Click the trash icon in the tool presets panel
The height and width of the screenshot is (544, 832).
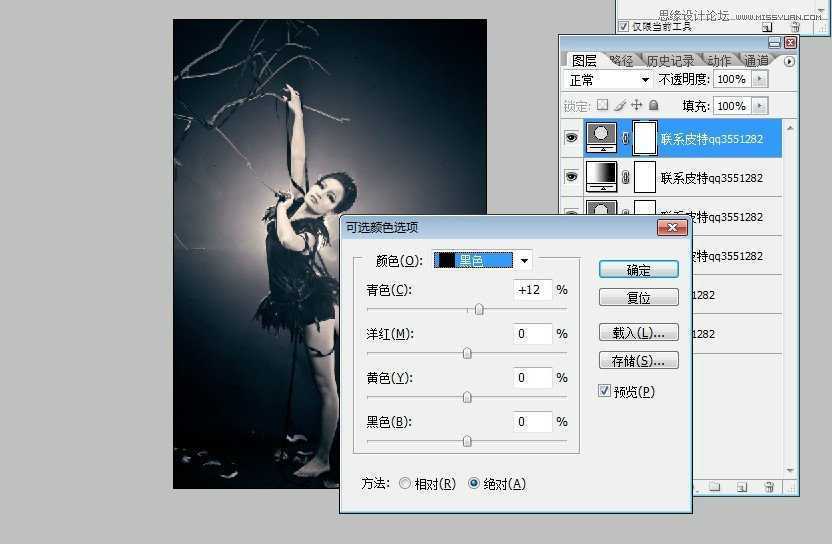[795, 27]
